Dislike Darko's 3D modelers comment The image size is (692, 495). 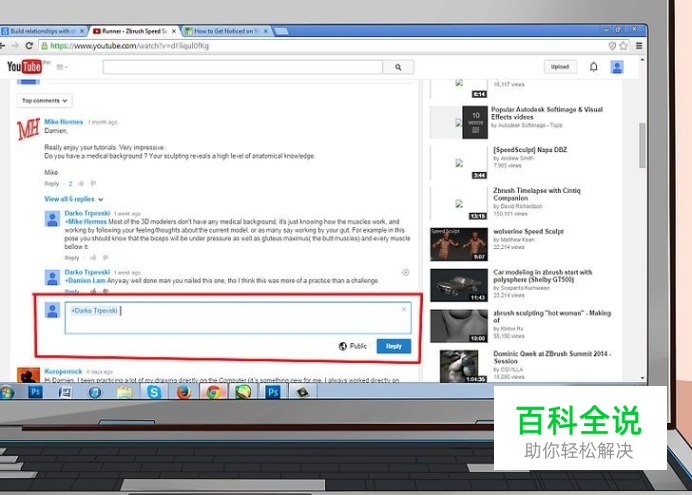[x=105, y=258]
